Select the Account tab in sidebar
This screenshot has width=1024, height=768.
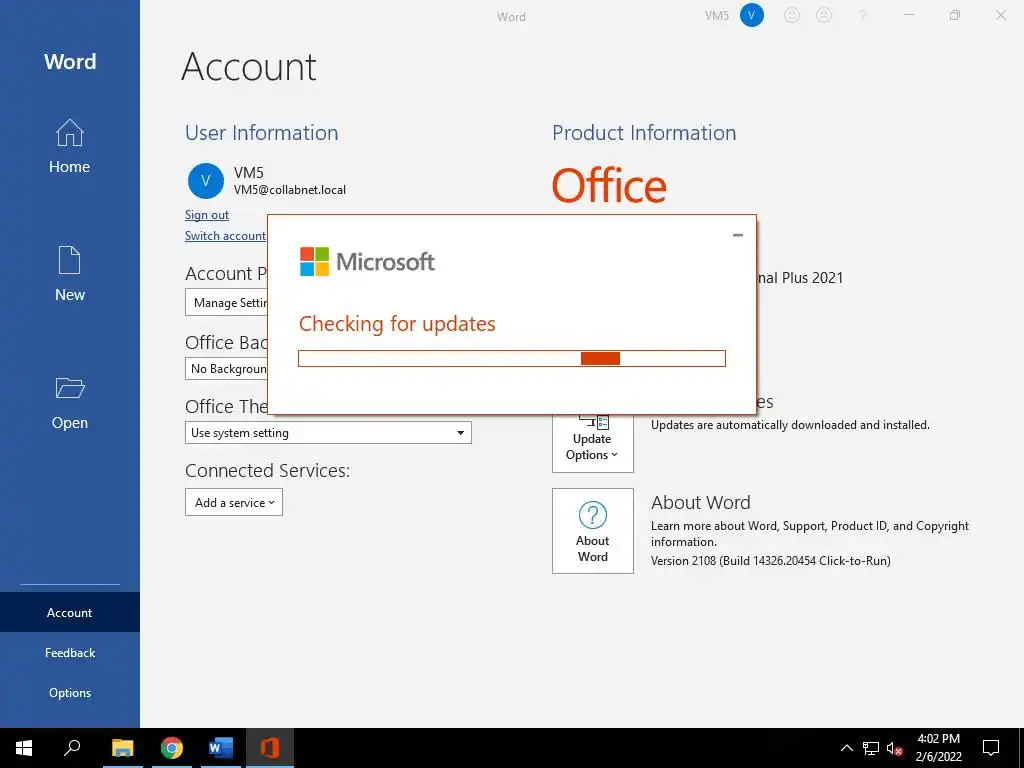point(69,613)
